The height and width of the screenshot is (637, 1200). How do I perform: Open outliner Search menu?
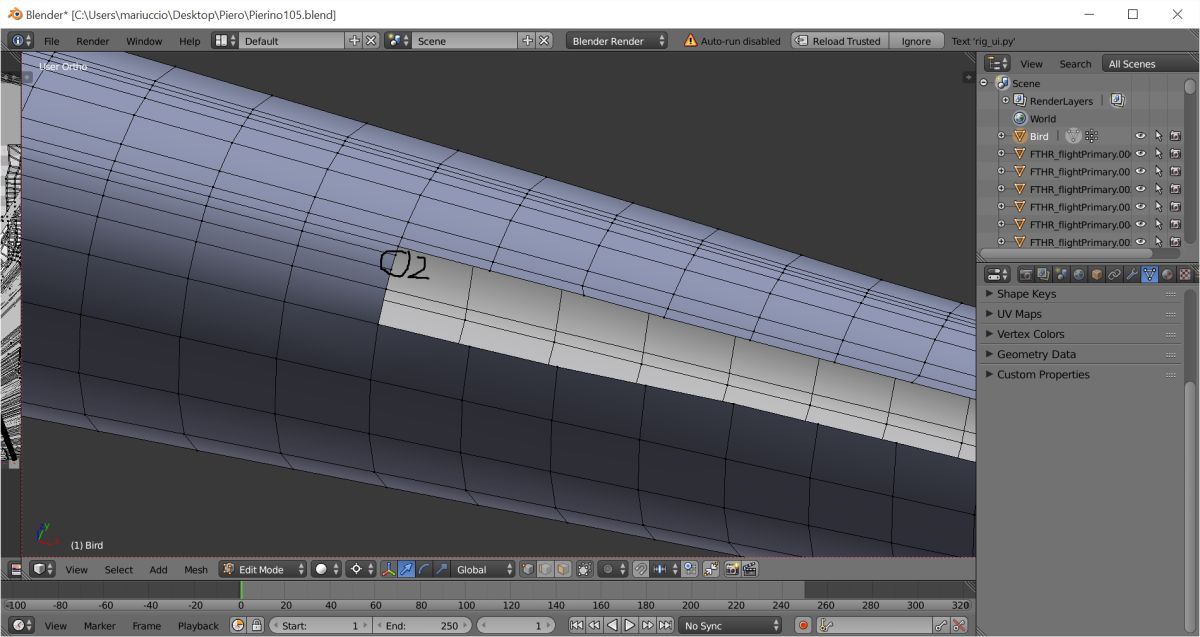click(1075, 64)
